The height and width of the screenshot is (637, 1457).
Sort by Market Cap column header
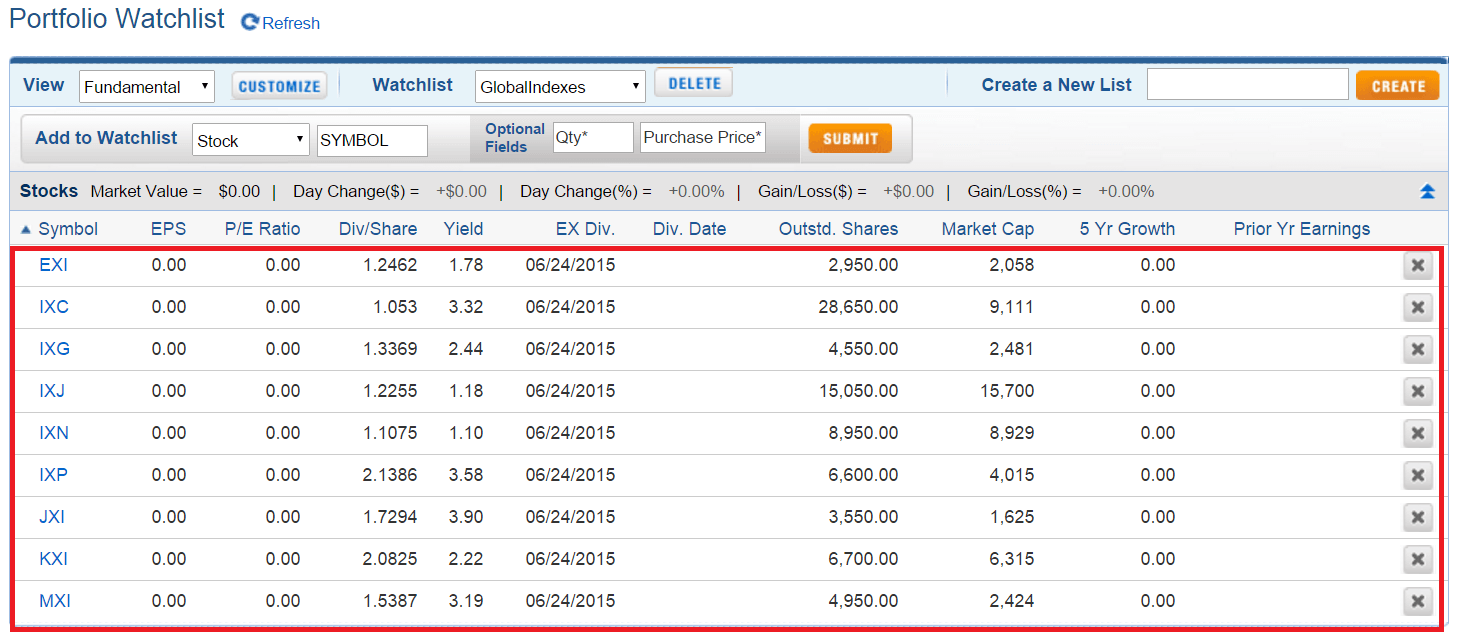click(987, 229)
